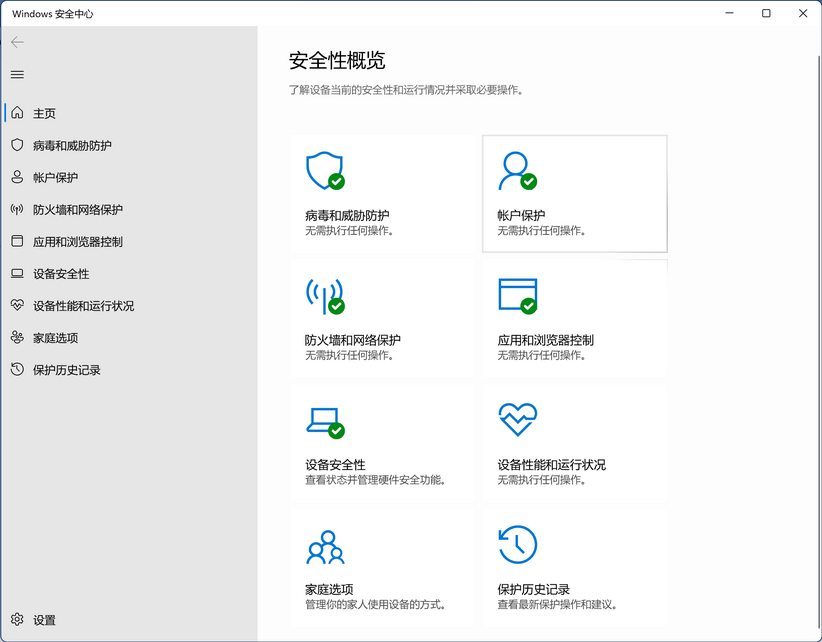The width and height of the screenshot is (822, 642).
Task: Click the shield icon beside sidebar 病毒和威胁防护
Action: [15, 145]
